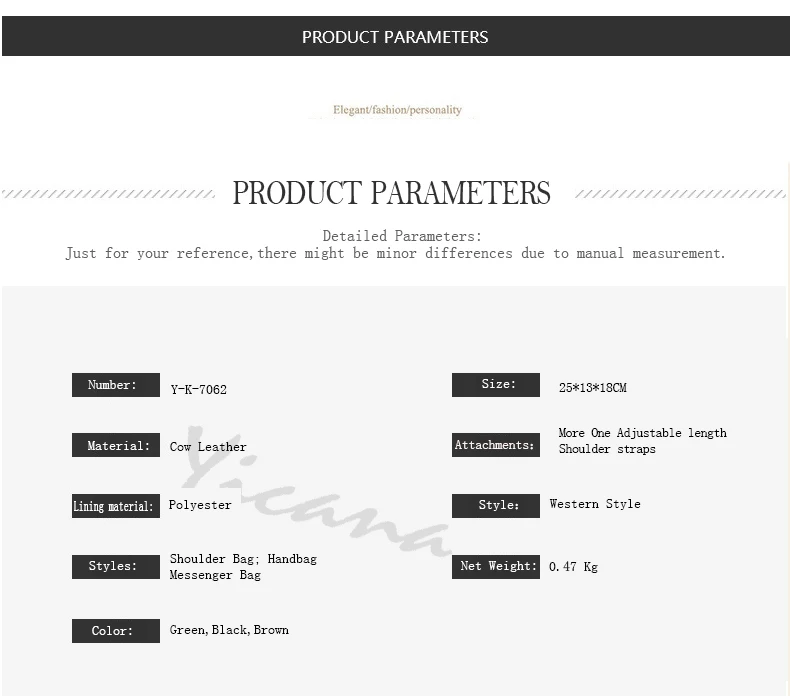Select the Styles label box
Viewport: 790px width, 696px height.
pyautogui.click(x=116, y=566)
